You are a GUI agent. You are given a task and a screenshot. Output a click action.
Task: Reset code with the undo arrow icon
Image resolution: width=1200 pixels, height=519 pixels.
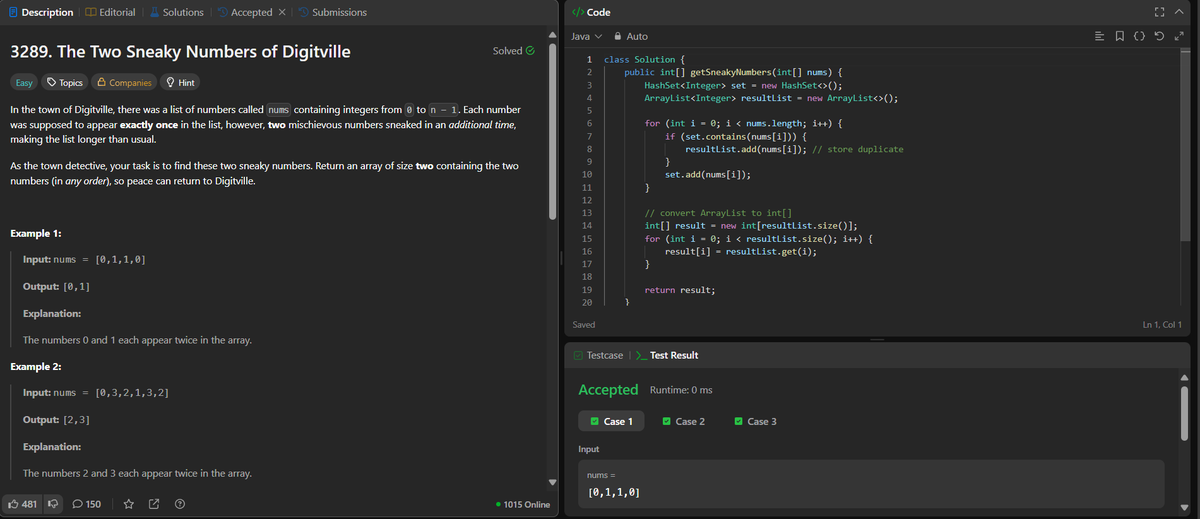(1158, 36)
